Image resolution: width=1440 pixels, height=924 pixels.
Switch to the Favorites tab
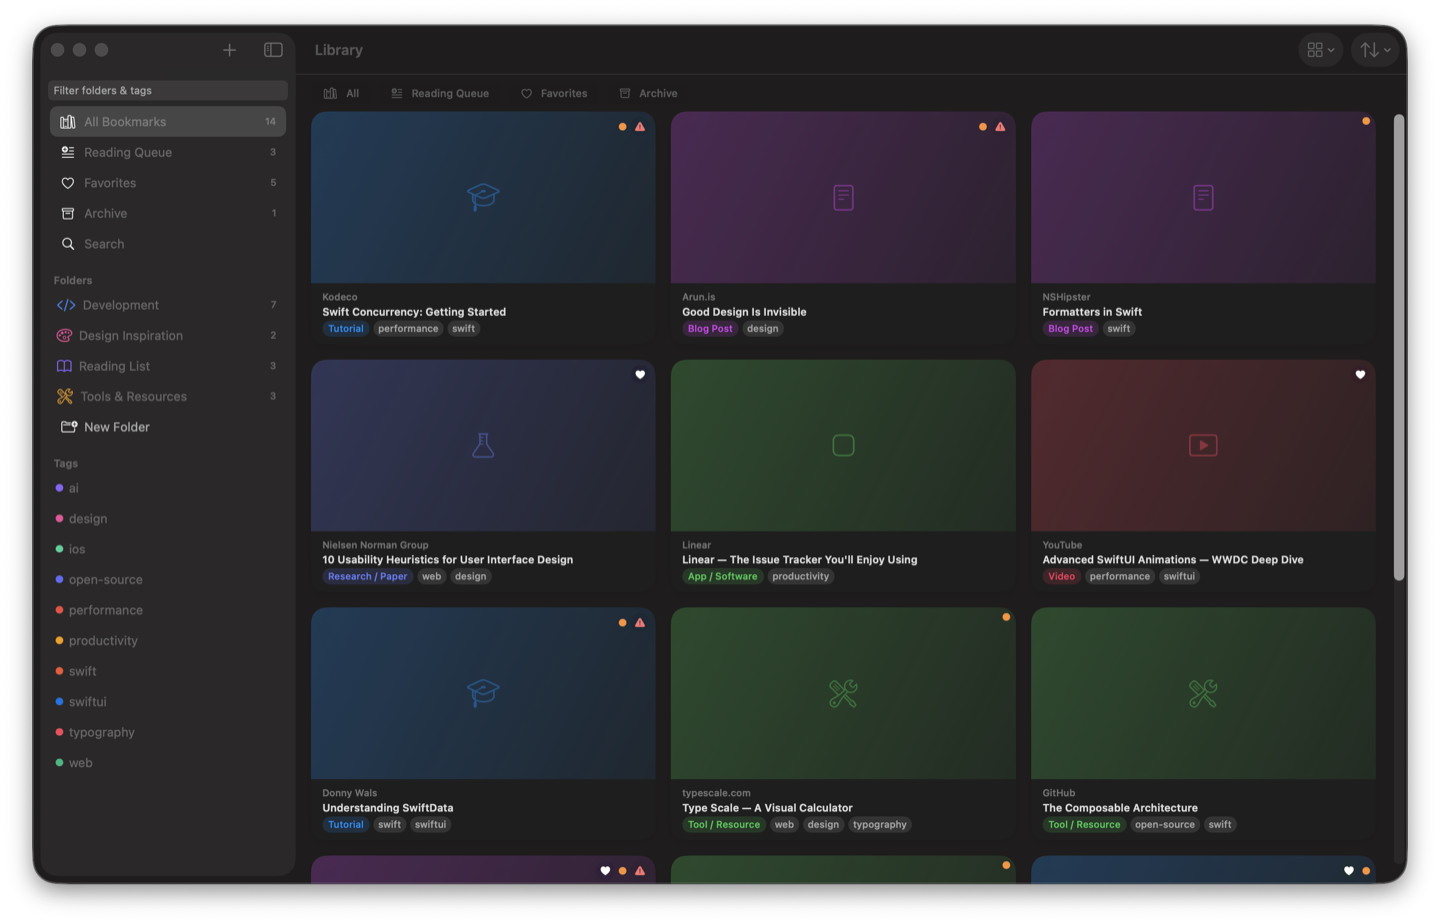point(554,93)
